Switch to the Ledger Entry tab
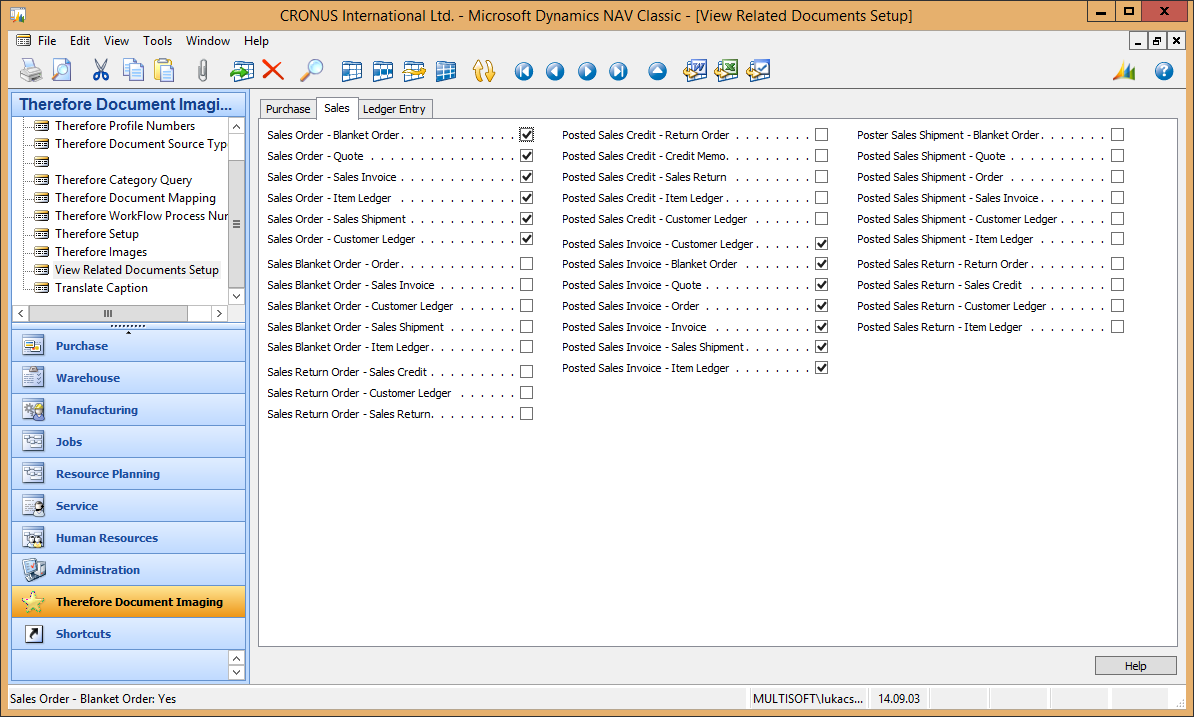The image size is (1194, 717). click(x=394, y=109)
